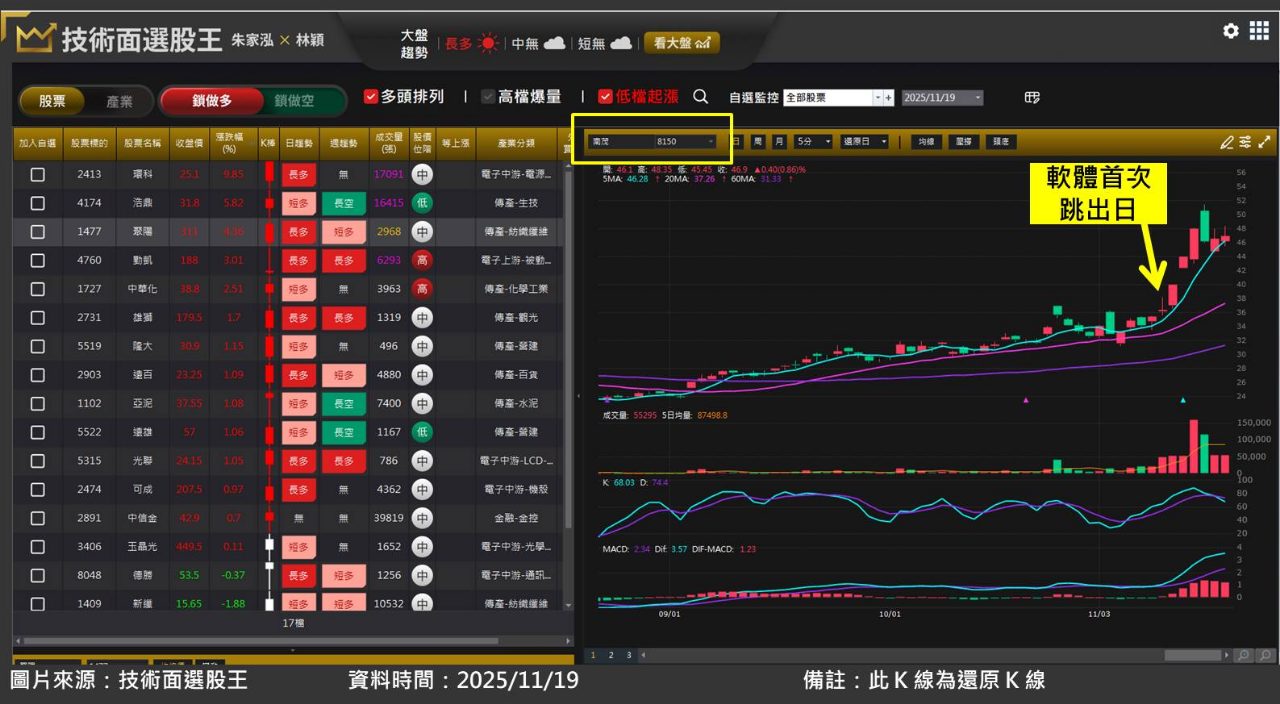
Task: Open the 全部股票 watchlist dropdown
Action: tap(878, 98)
